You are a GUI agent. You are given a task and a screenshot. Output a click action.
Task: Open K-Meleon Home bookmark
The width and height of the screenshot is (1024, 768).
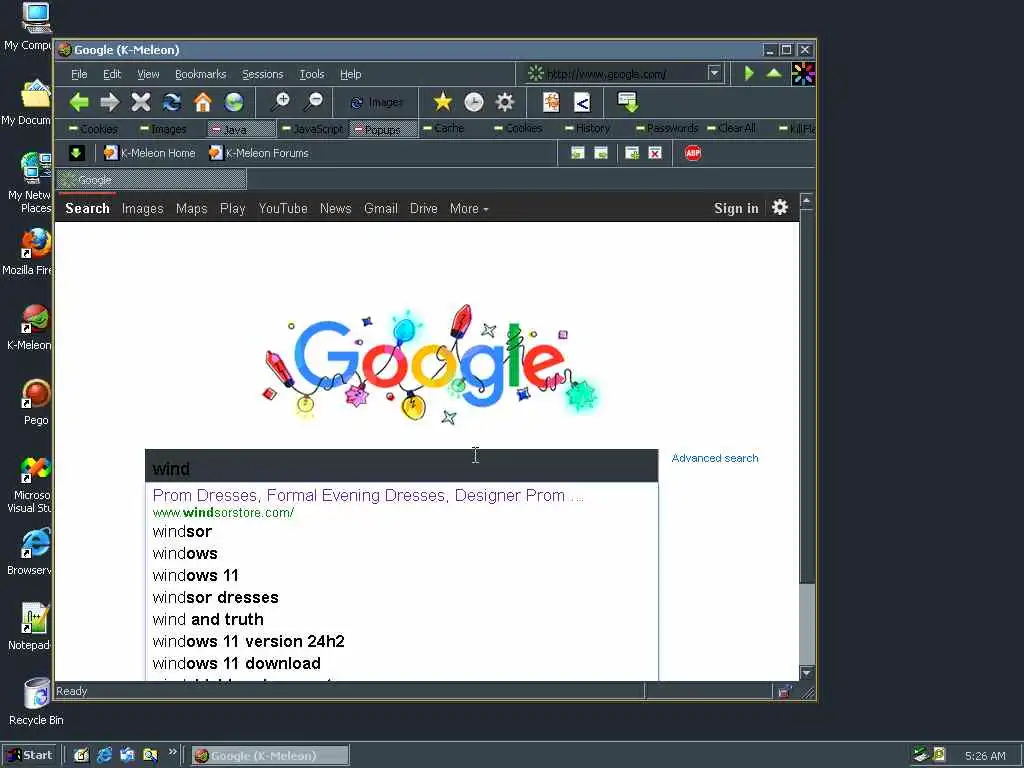[x=150, y=153]
